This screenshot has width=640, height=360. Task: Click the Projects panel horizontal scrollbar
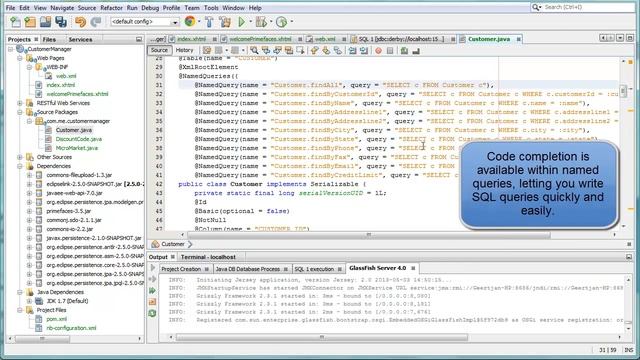coord(42,339)
